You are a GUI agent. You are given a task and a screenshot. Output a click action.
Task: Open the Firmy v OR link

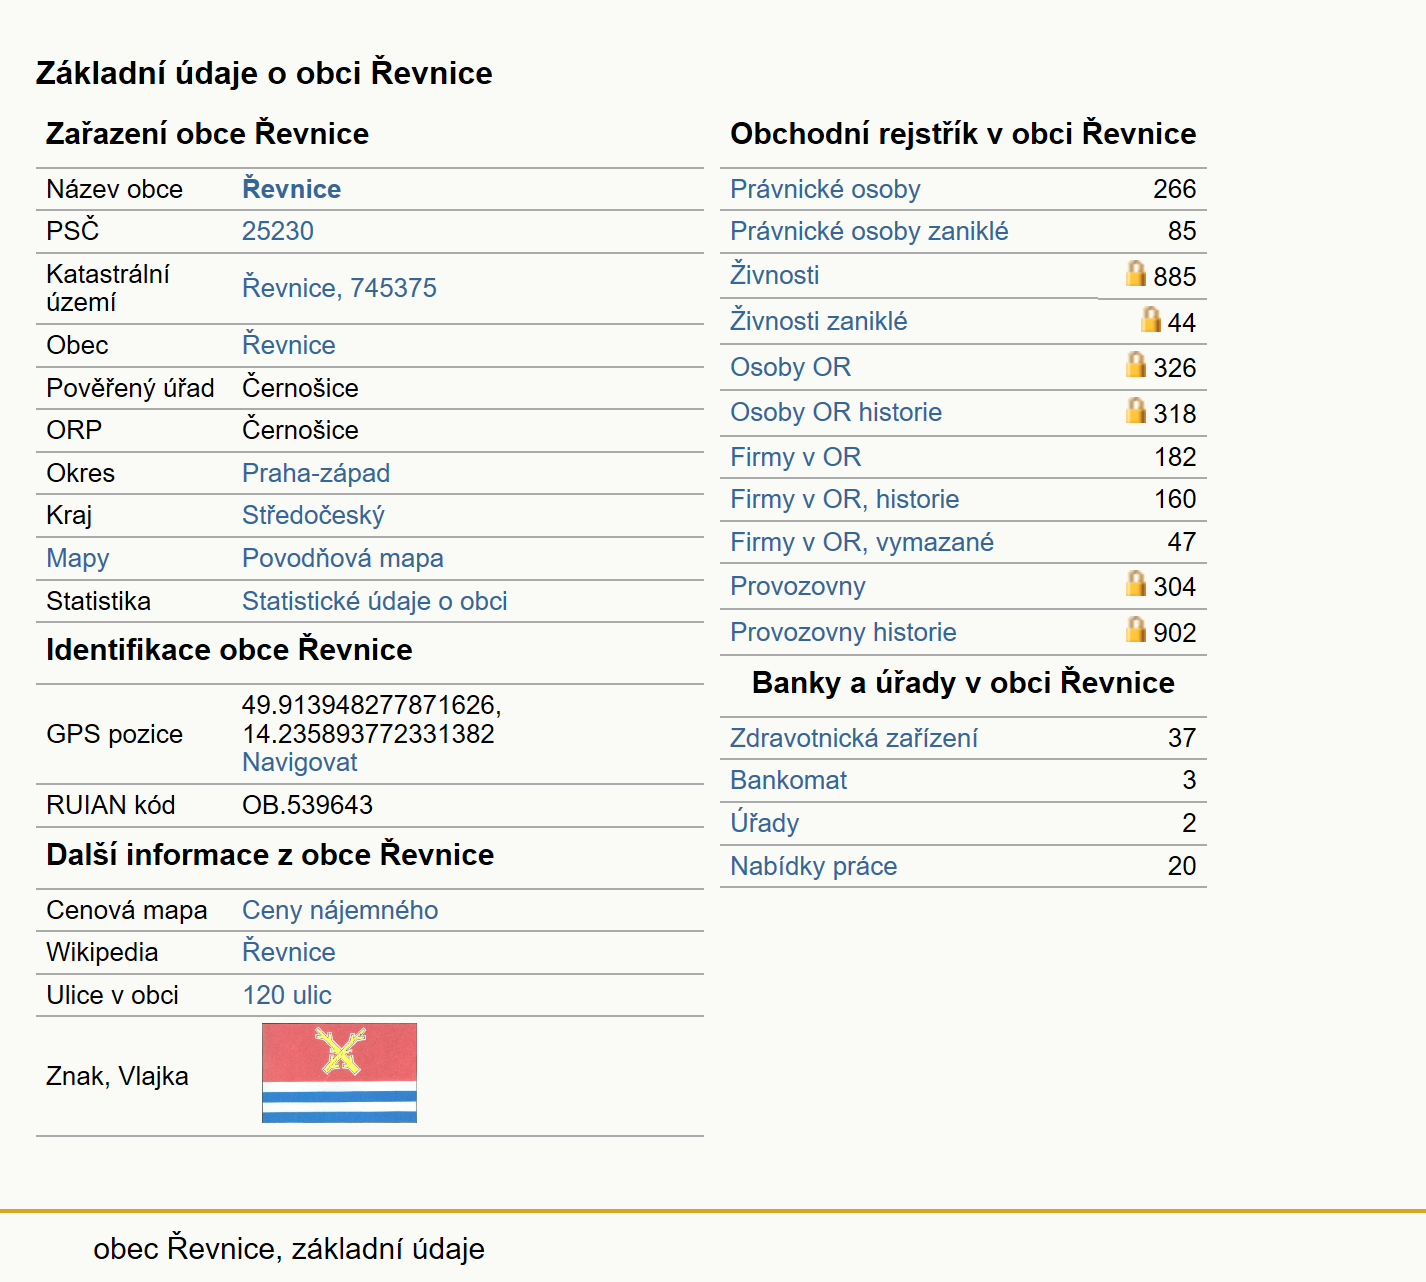click(x=795, y=457)
